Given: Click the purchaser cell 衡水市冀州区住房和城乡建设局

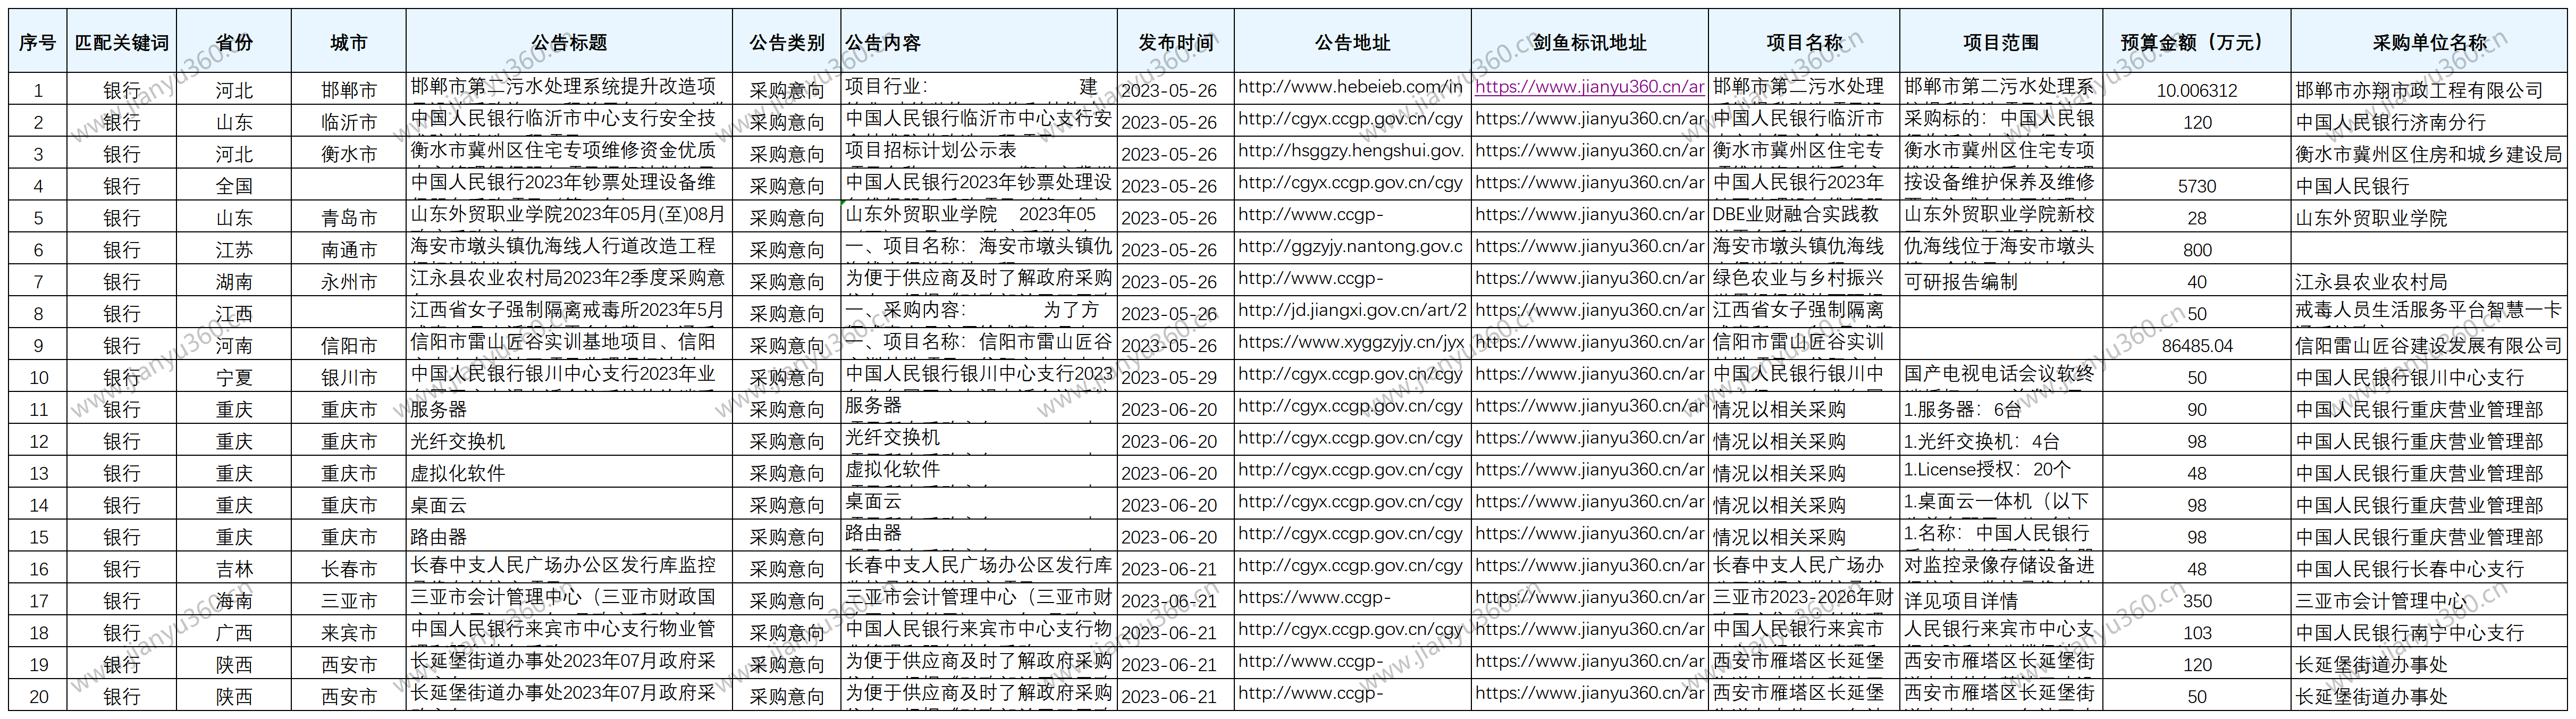Looking at the screenshot, I should point(2429,154).
